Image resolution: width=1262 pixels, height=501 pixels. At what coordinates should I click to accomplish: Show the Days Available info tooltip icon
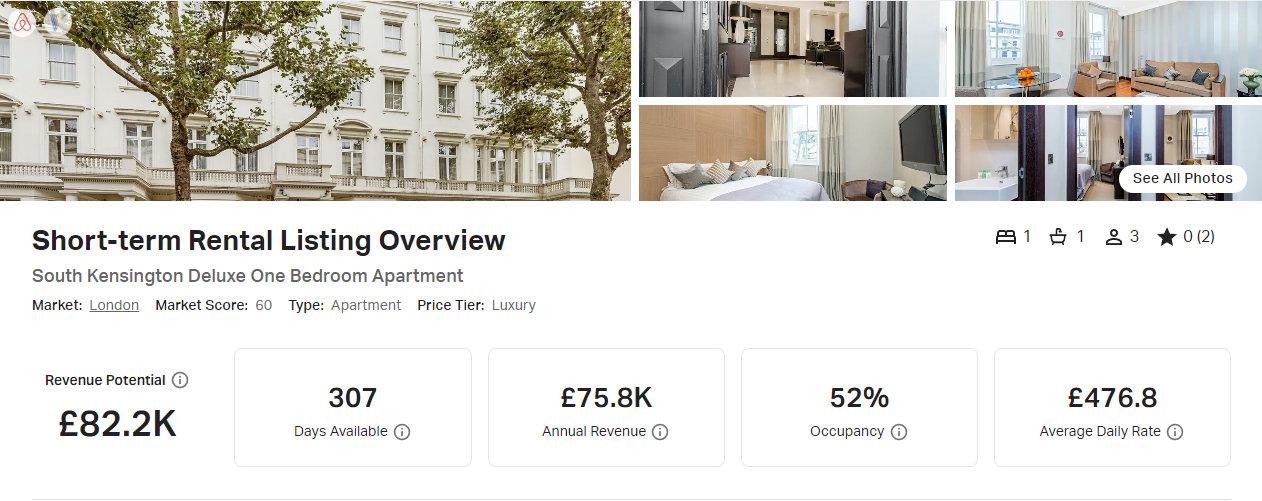point(402,432)
